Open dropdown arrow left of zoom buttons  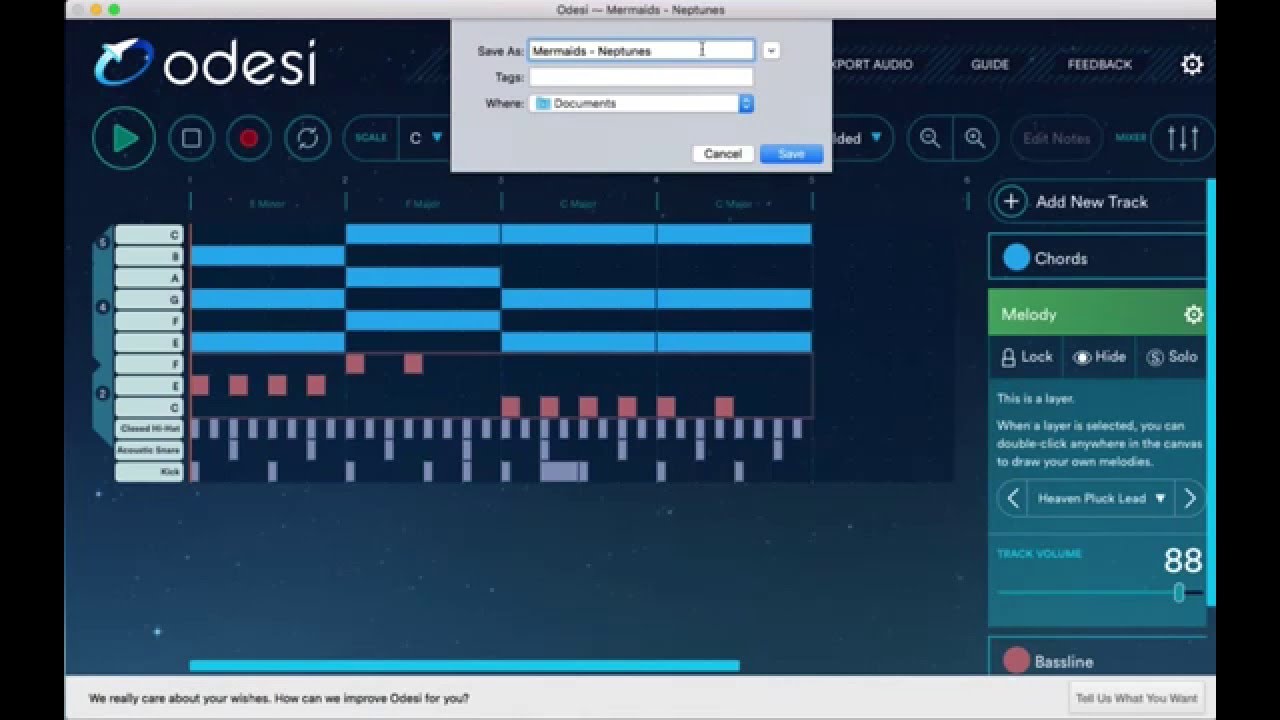click(x=876, y=138)
